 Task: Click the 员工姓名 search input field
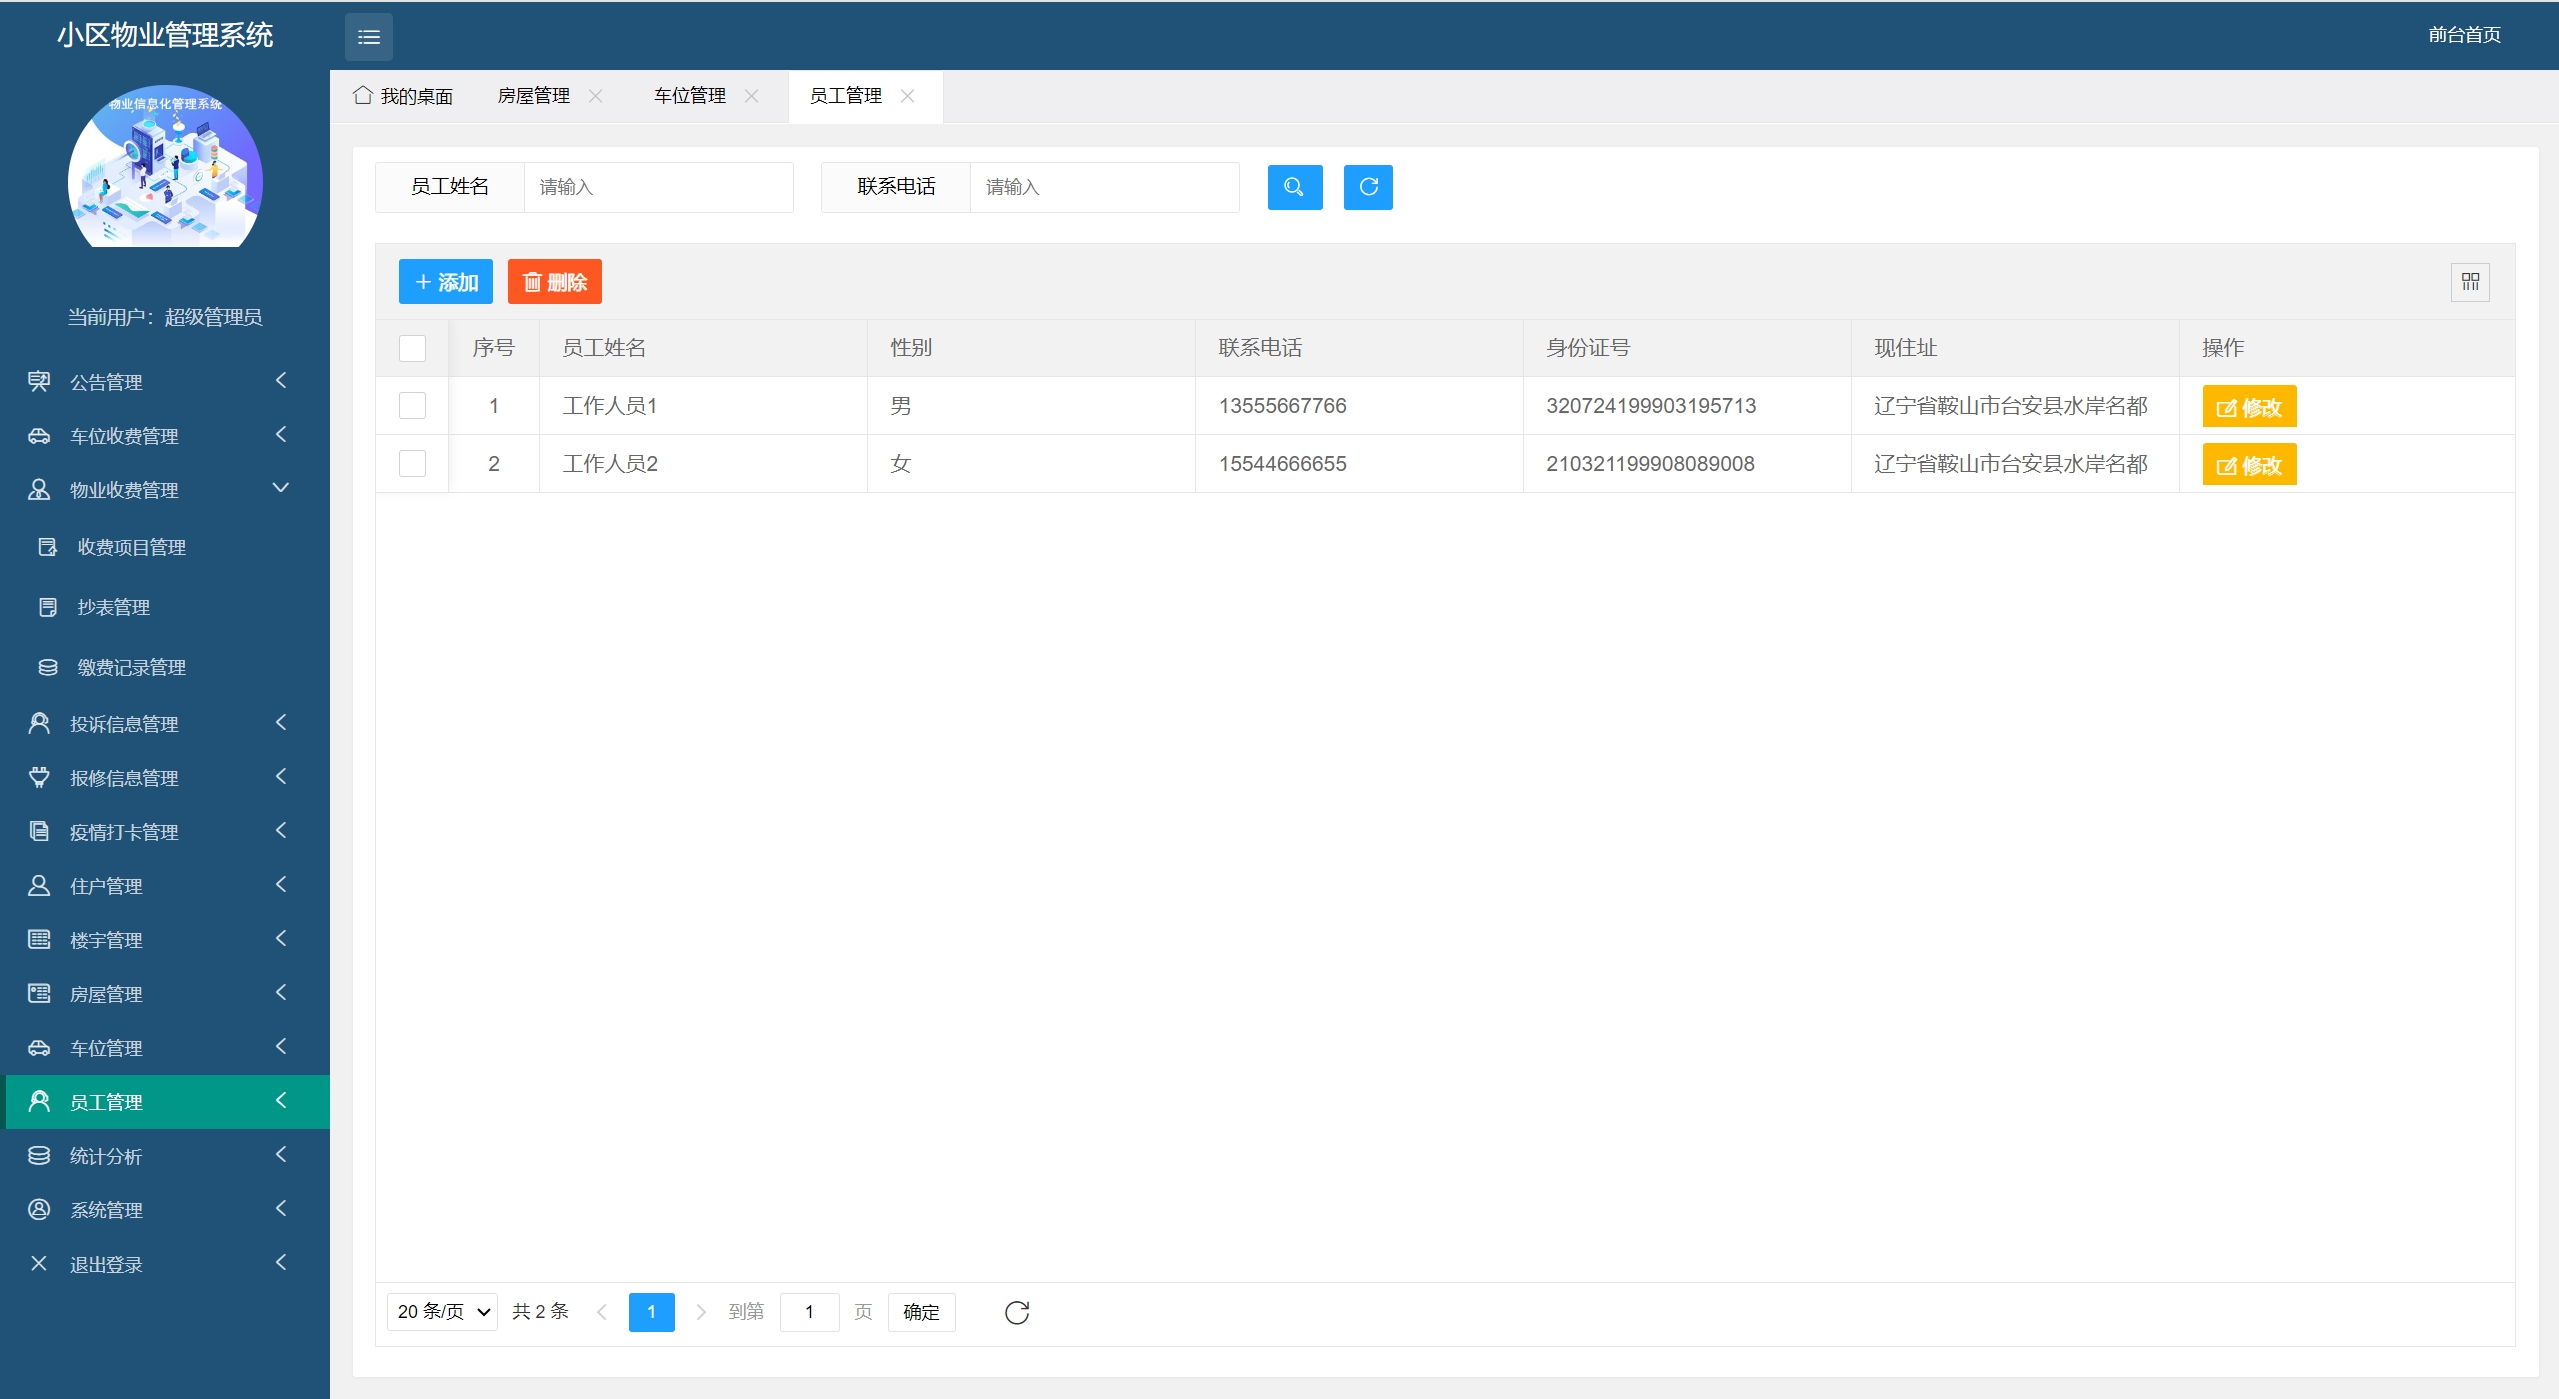click(x=658, y=187)
